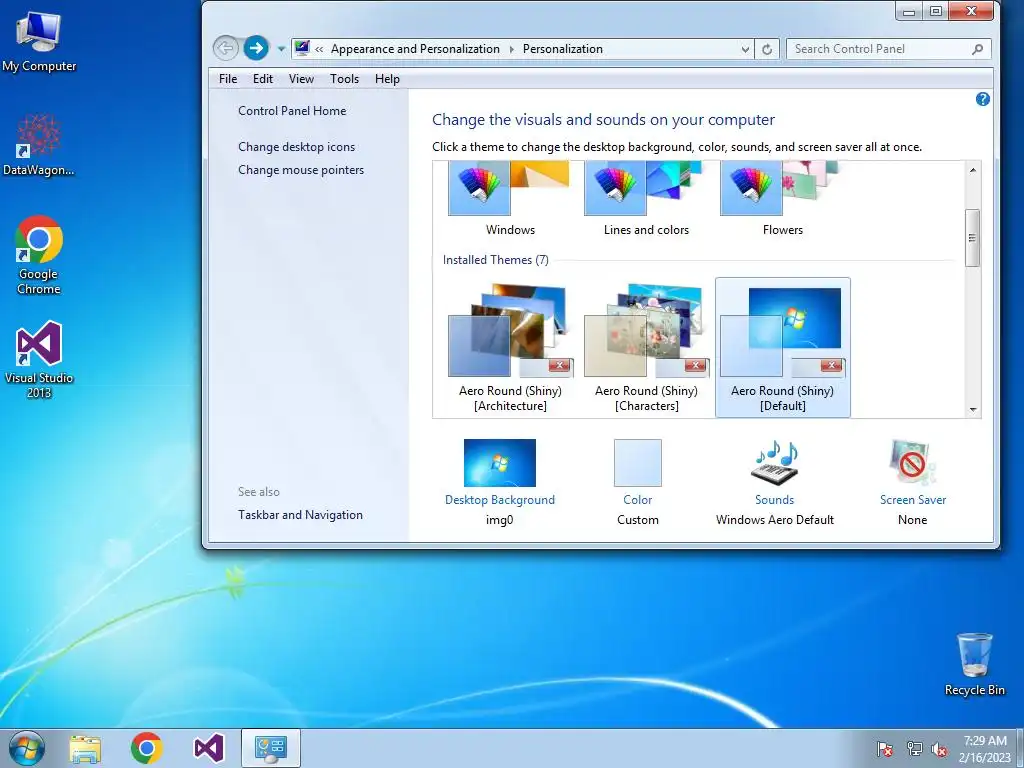Click the taskbar clock and date
The image size is (1024, 768).
pos(985,749)
